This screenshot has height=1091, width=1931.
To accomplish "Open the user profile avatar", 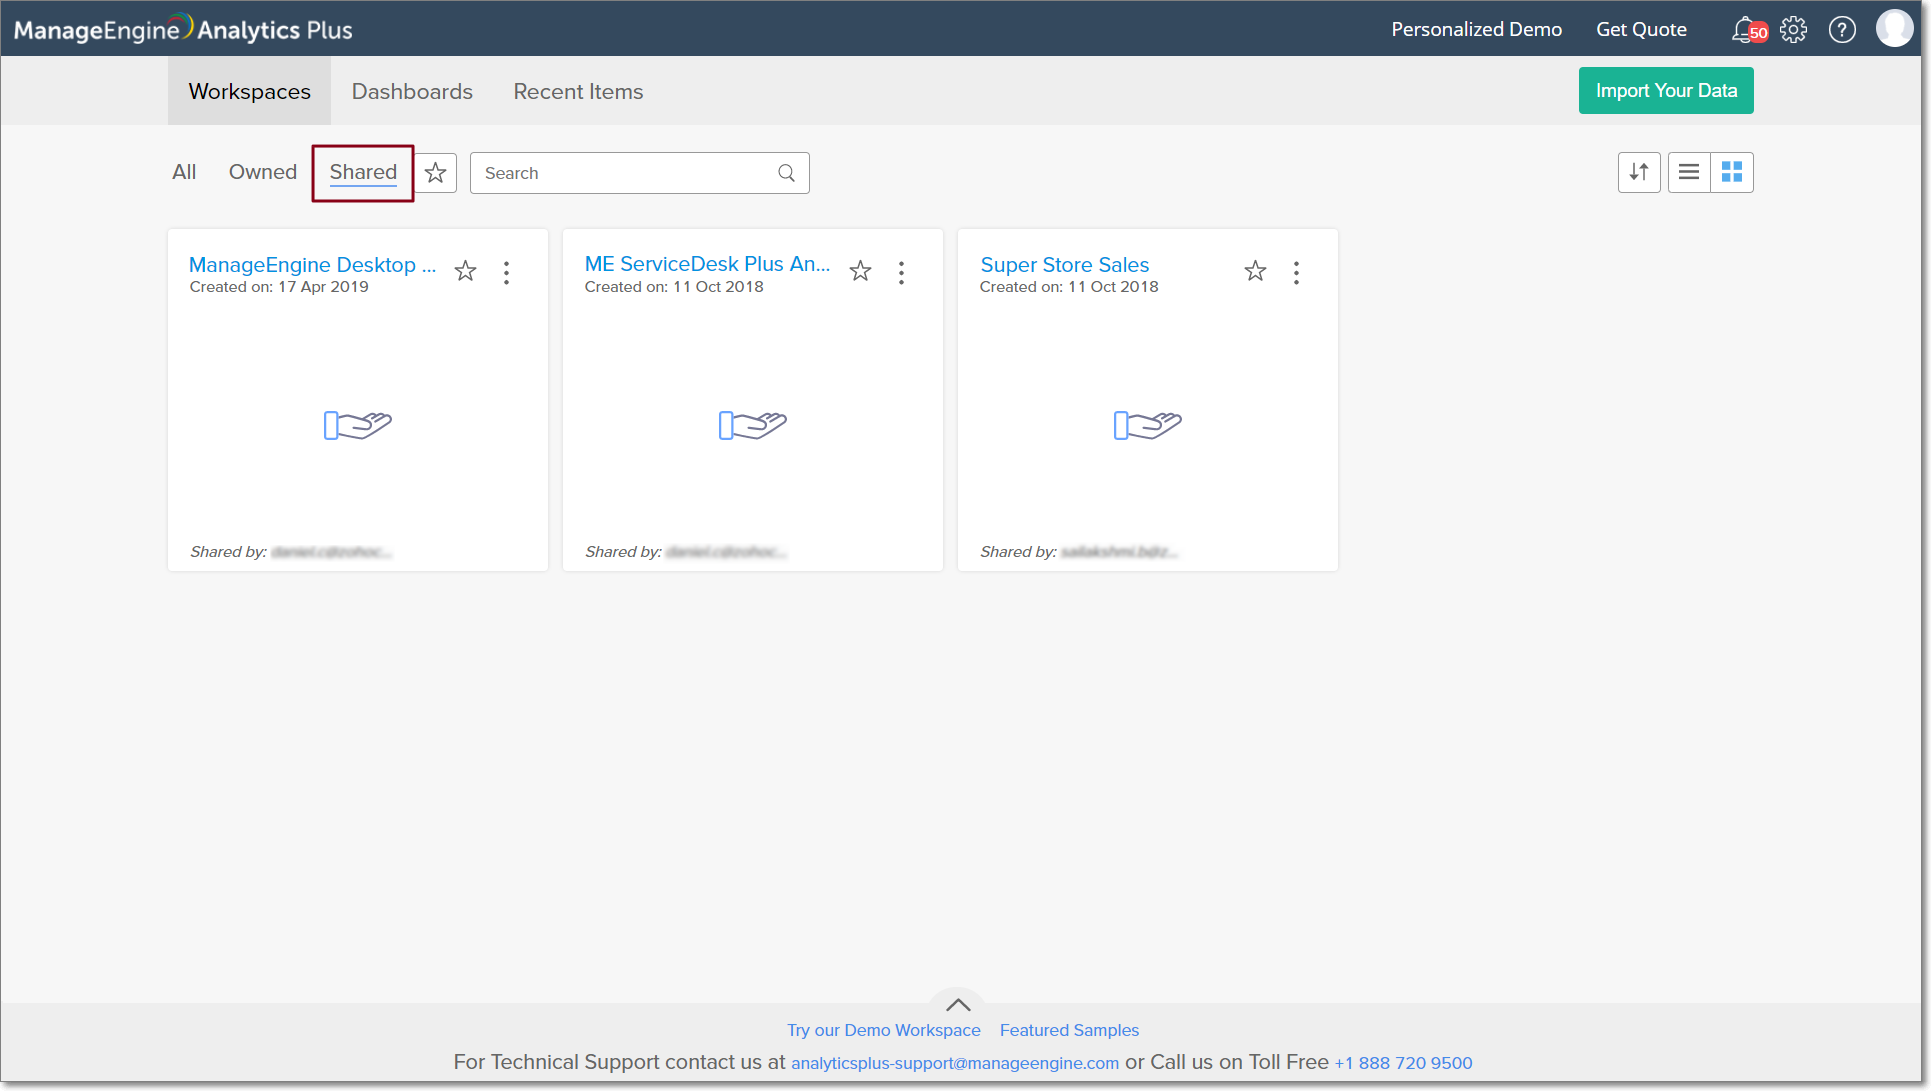I will pyautogui.click(x=1894, y=29).
